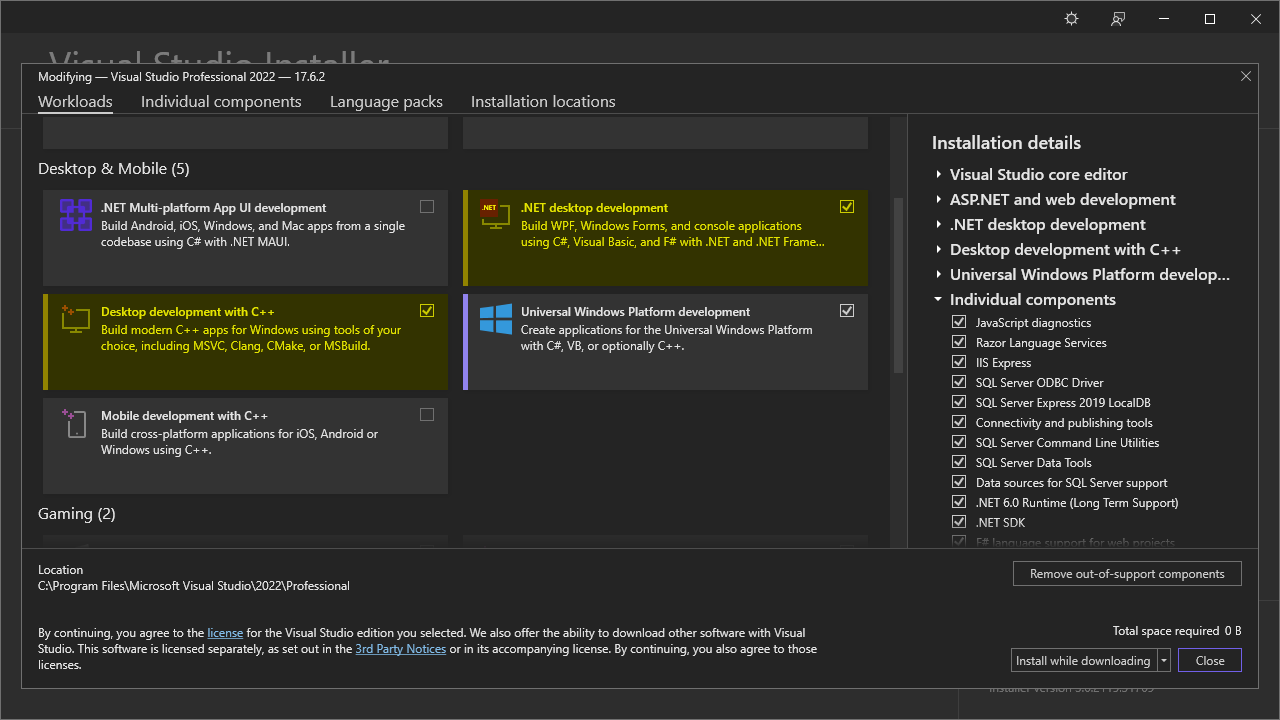This screenshot has height=720, width=1280.
Task: Open the 3rd Party Notices link
Action: [400, 649]
